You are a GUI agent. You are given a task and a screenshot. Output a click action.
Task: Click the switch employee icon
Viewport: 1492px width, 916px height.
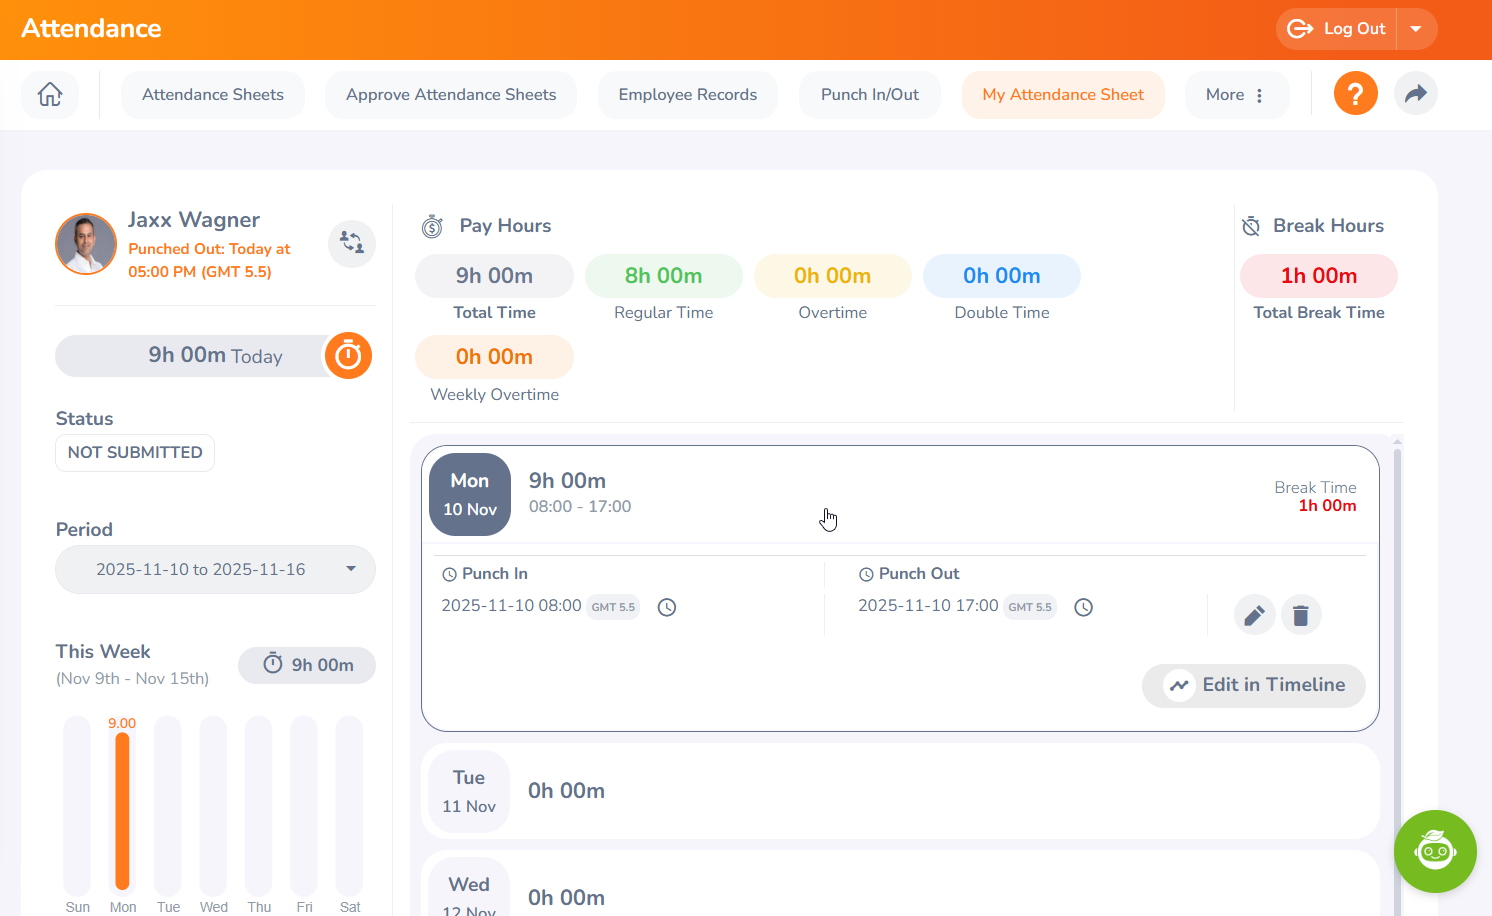pyautogui.click(x=352, y=243)
